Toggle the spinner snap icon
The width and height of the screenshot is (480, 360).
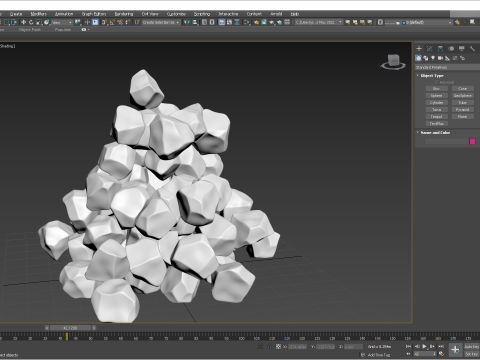(x=128, y=22)
